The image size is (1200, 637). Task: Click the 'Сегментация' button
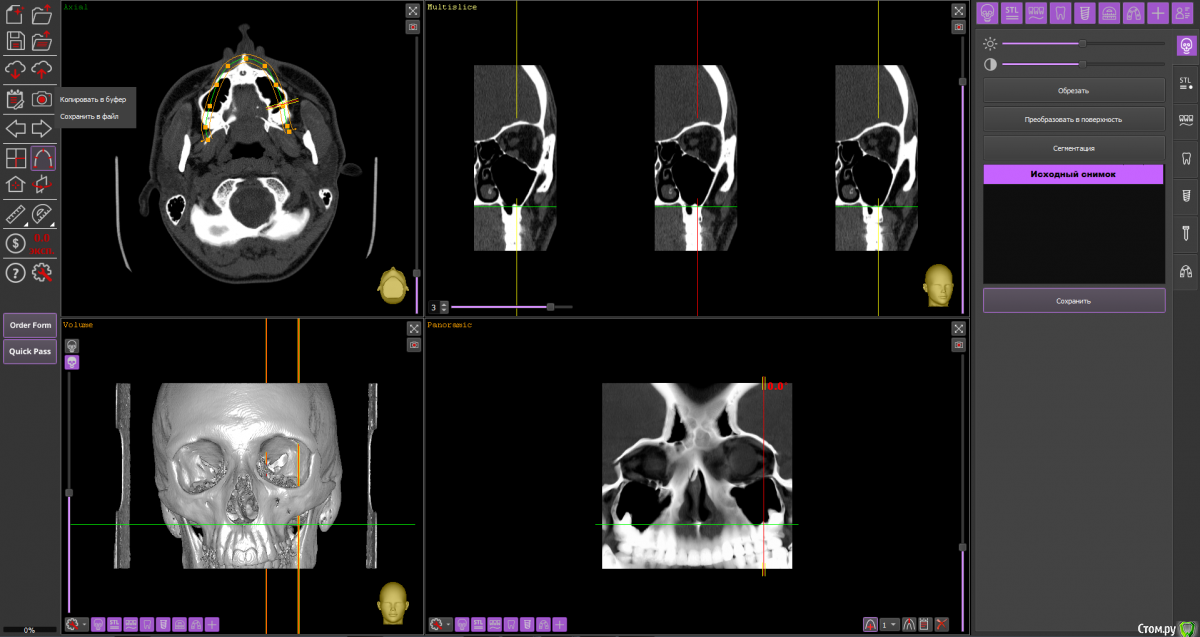point(1073,148)
